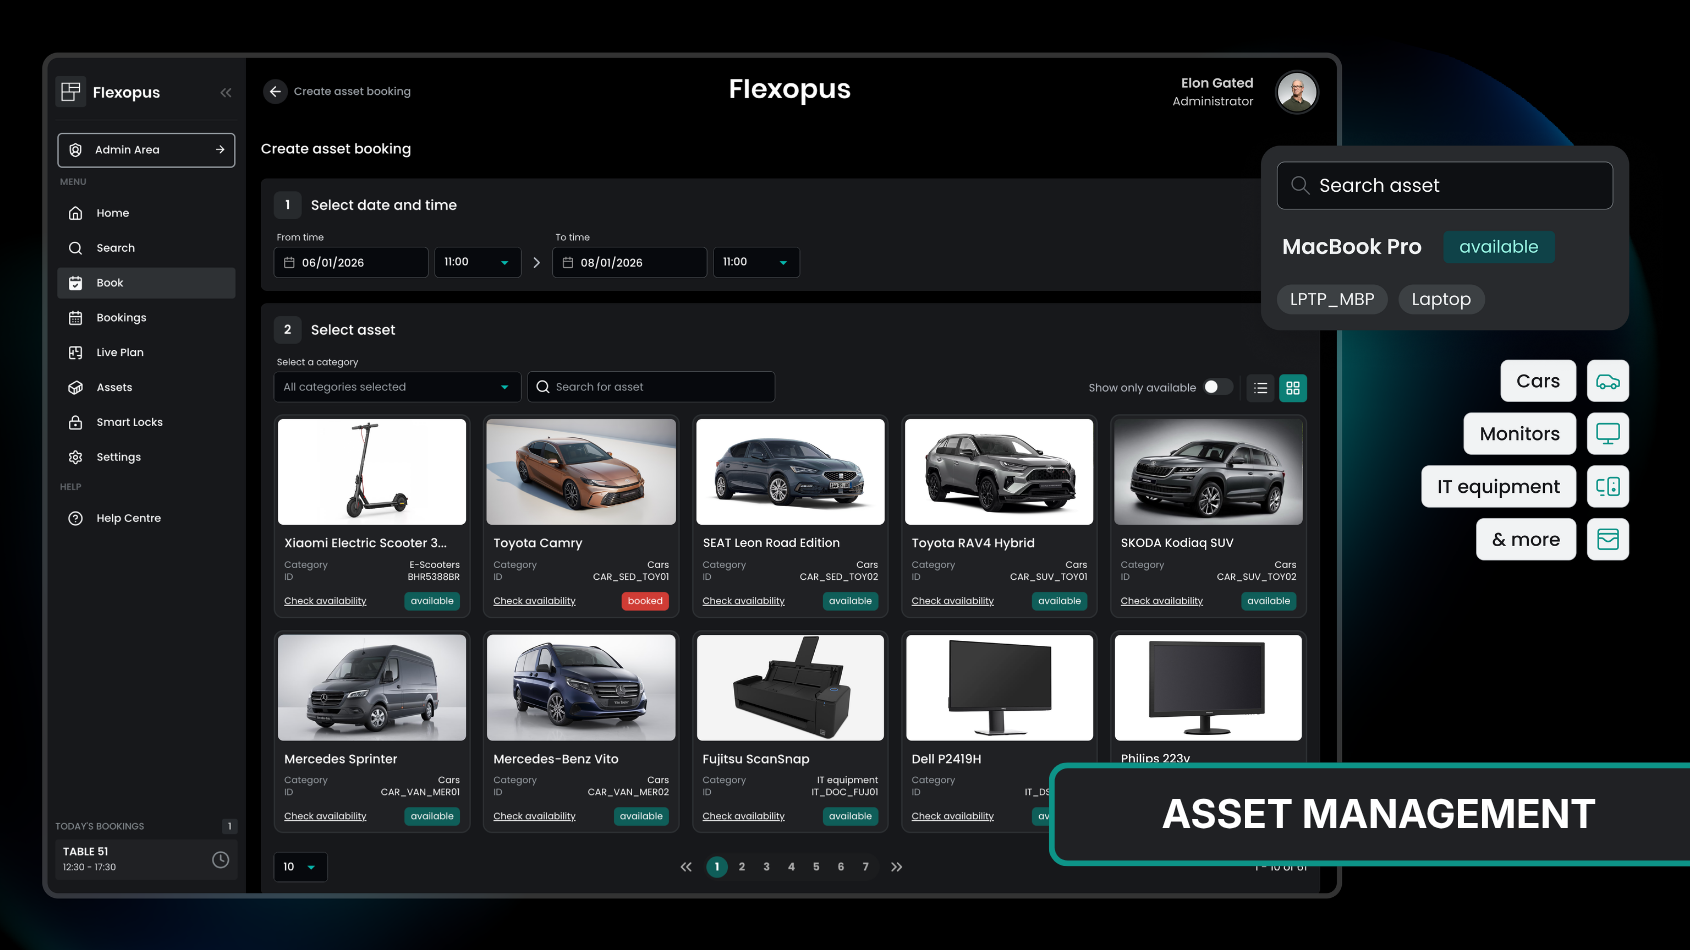Open the From time 11:00 dropdown

477,262
